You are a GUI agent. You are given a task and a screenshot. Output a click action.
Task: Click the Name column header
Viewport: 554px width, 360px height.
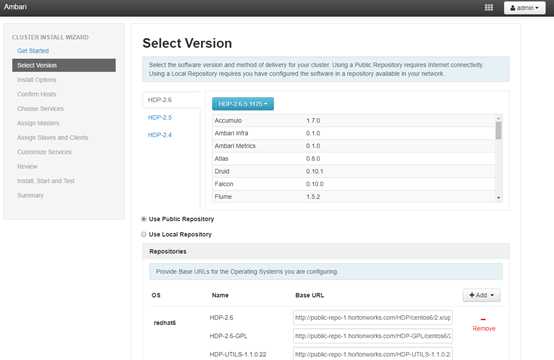click(x=220, y=295)
